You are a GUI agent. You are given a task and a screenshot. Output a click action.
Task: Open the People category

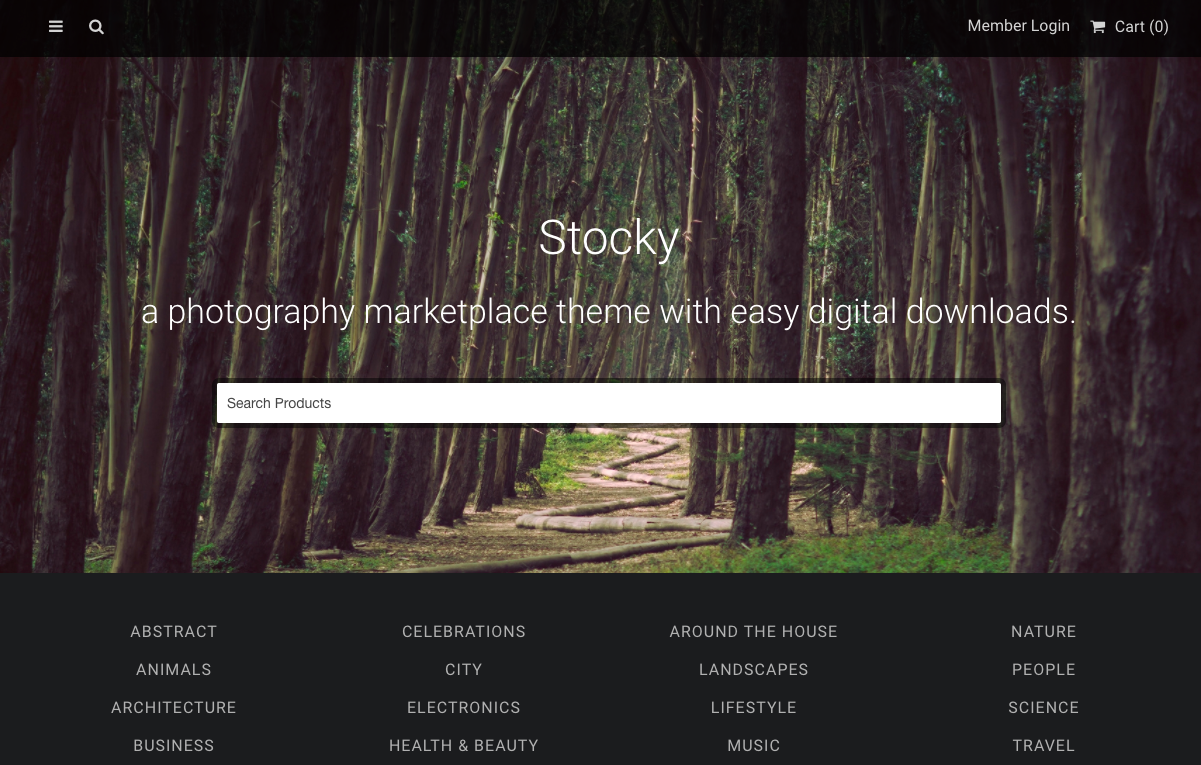[x=1044, y=670]
